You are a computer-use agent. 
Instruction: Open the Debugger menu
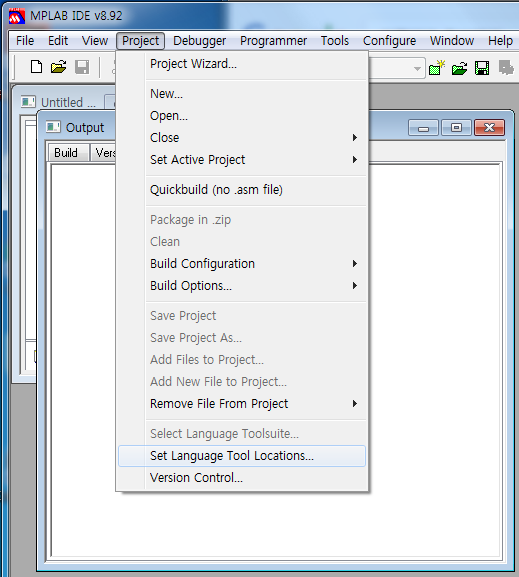200,40
